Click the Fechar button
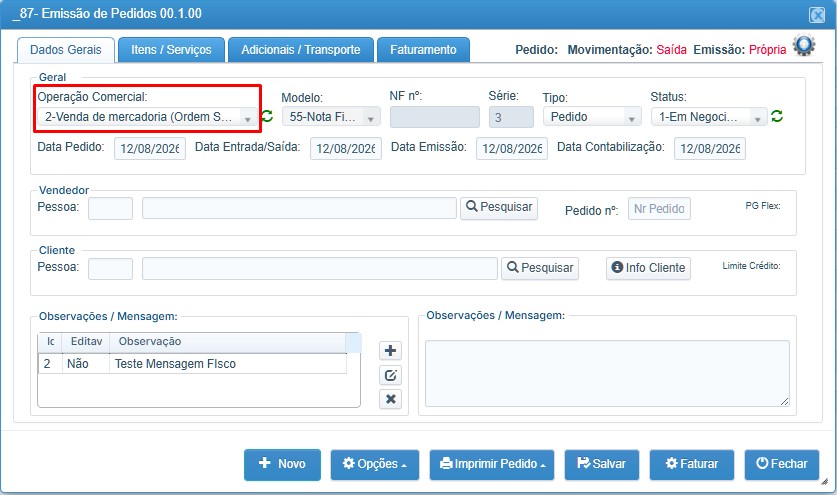 781,464
